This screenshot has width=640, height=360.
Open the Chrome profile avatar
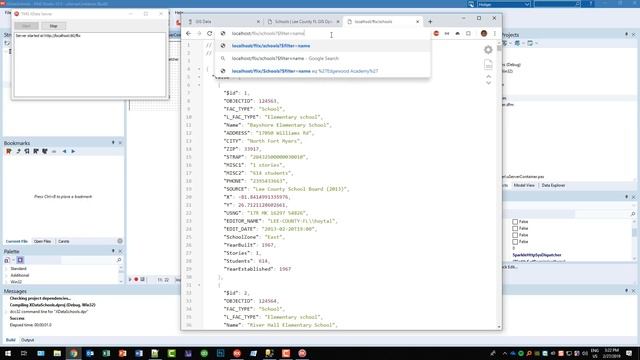click(484, 33)
